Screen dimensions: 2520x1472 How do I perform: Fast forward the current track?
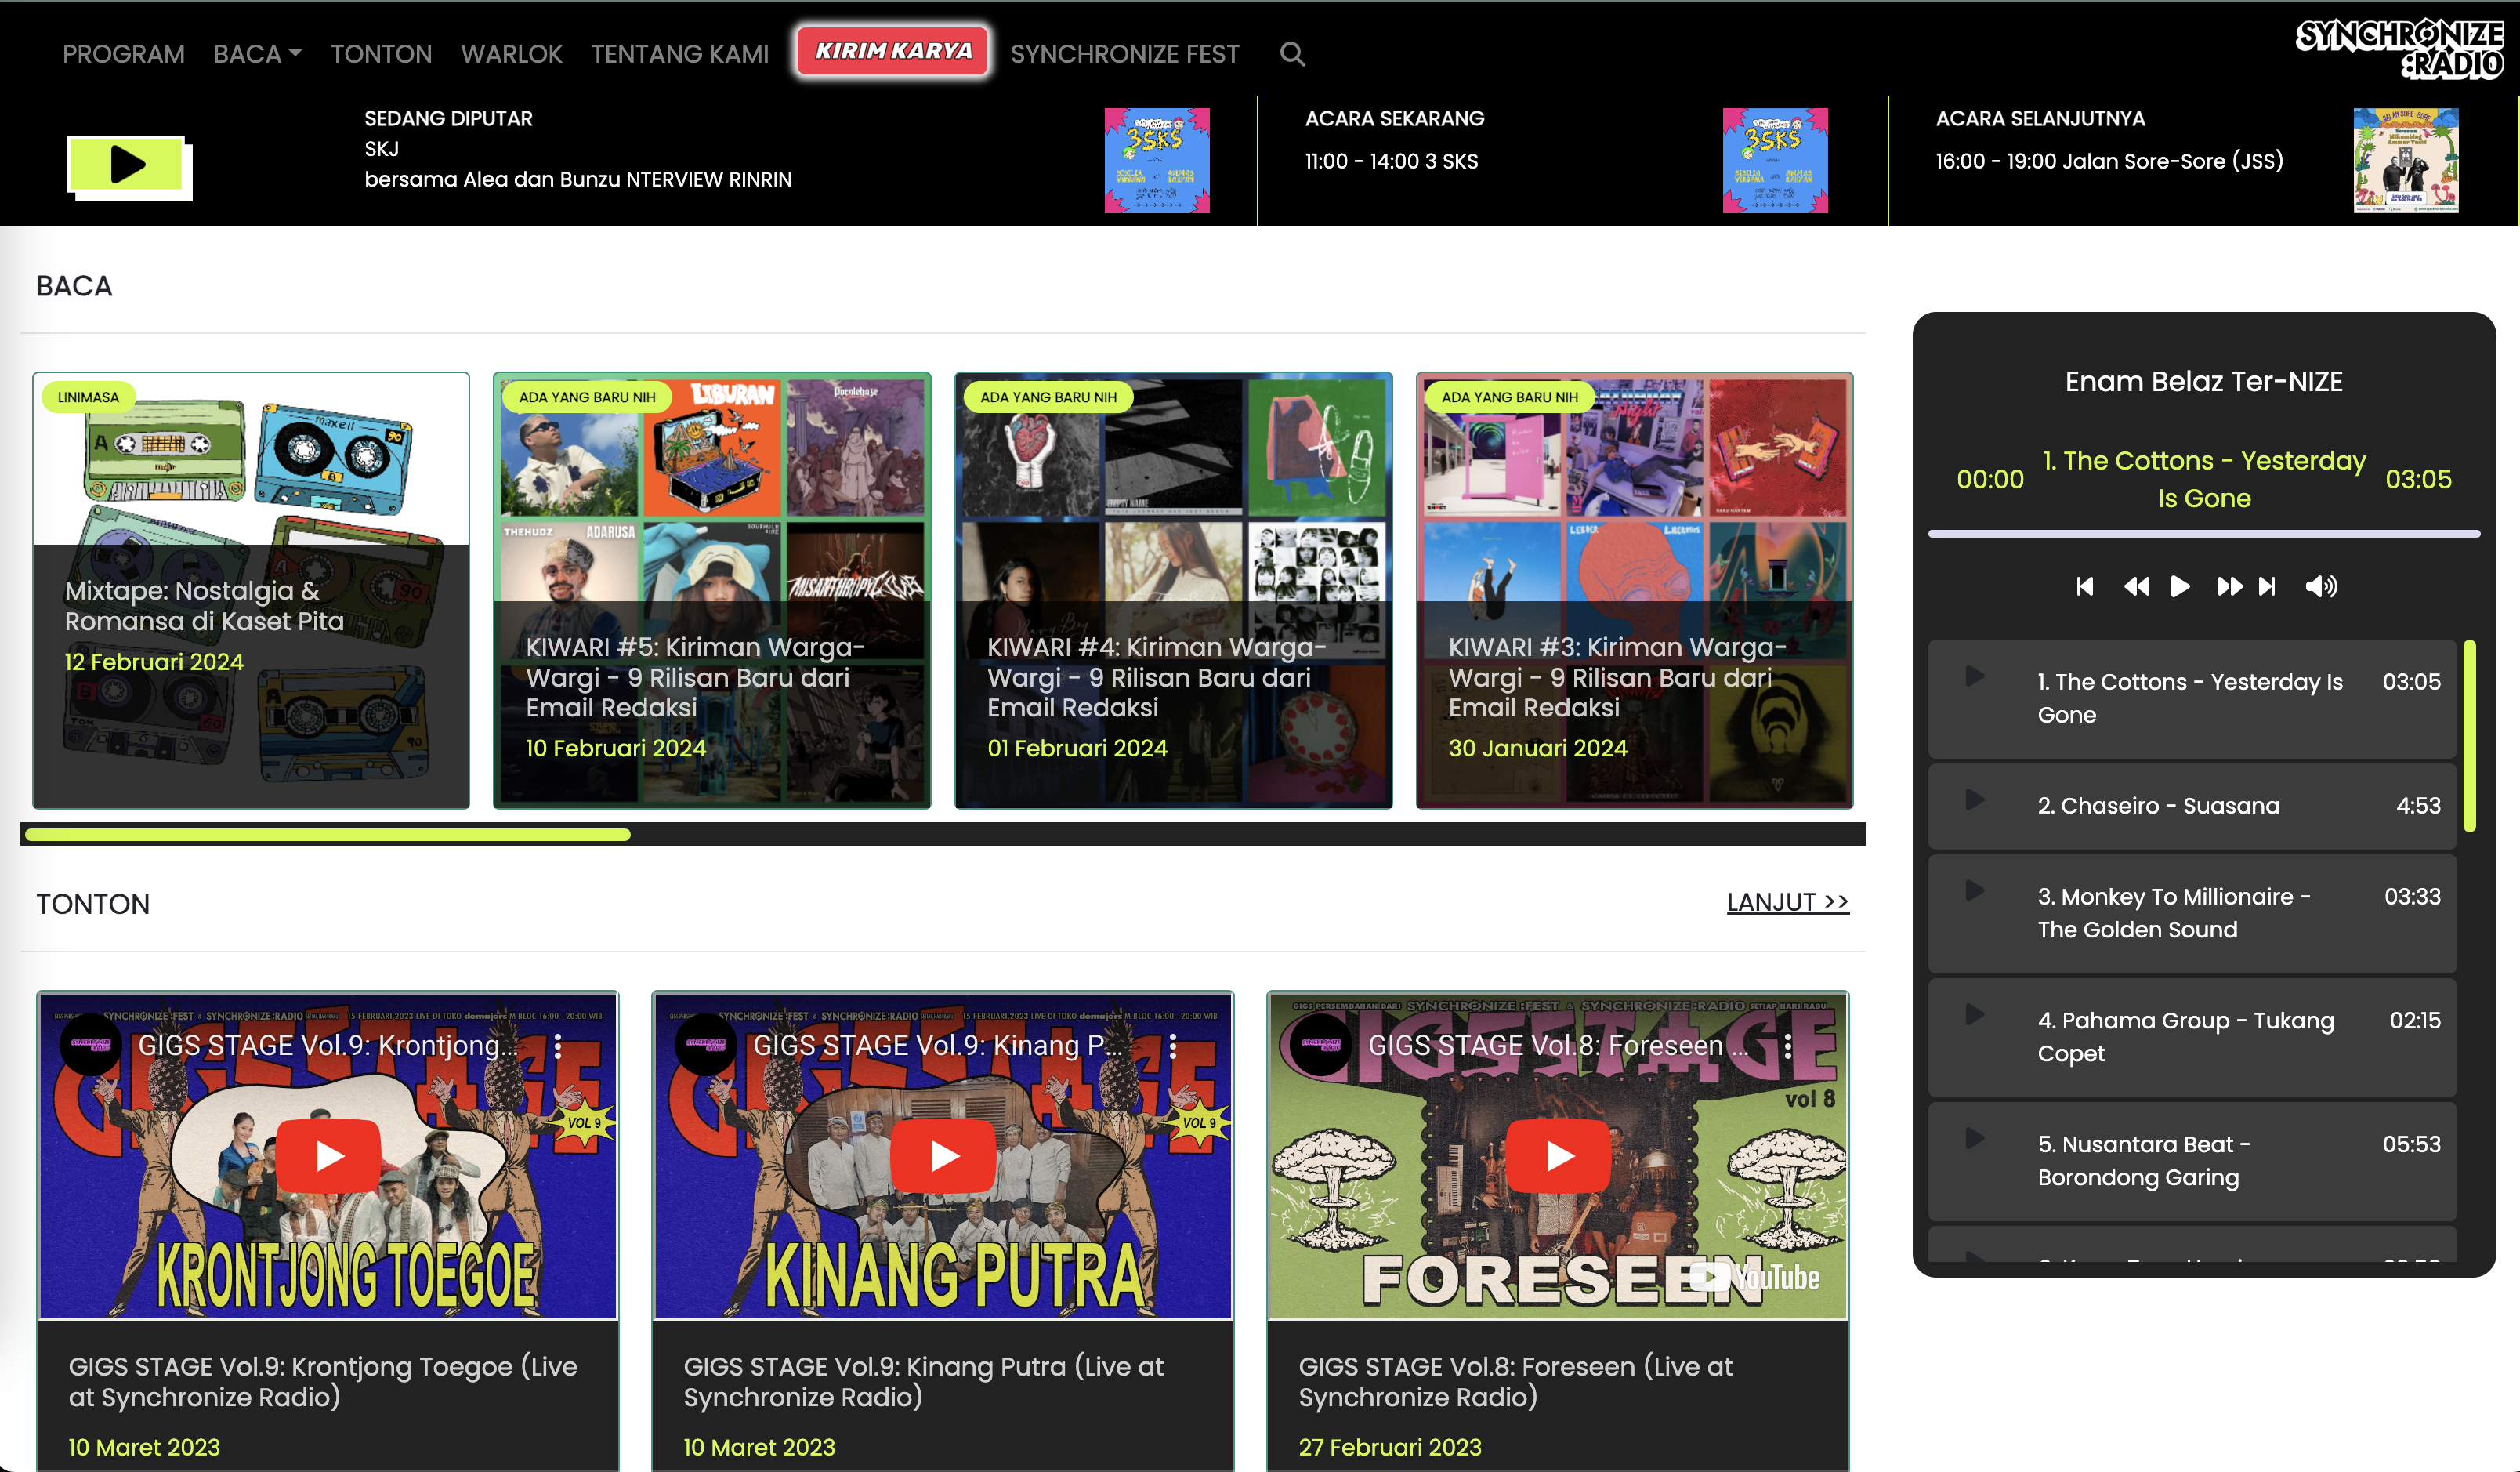point(2229,586)
